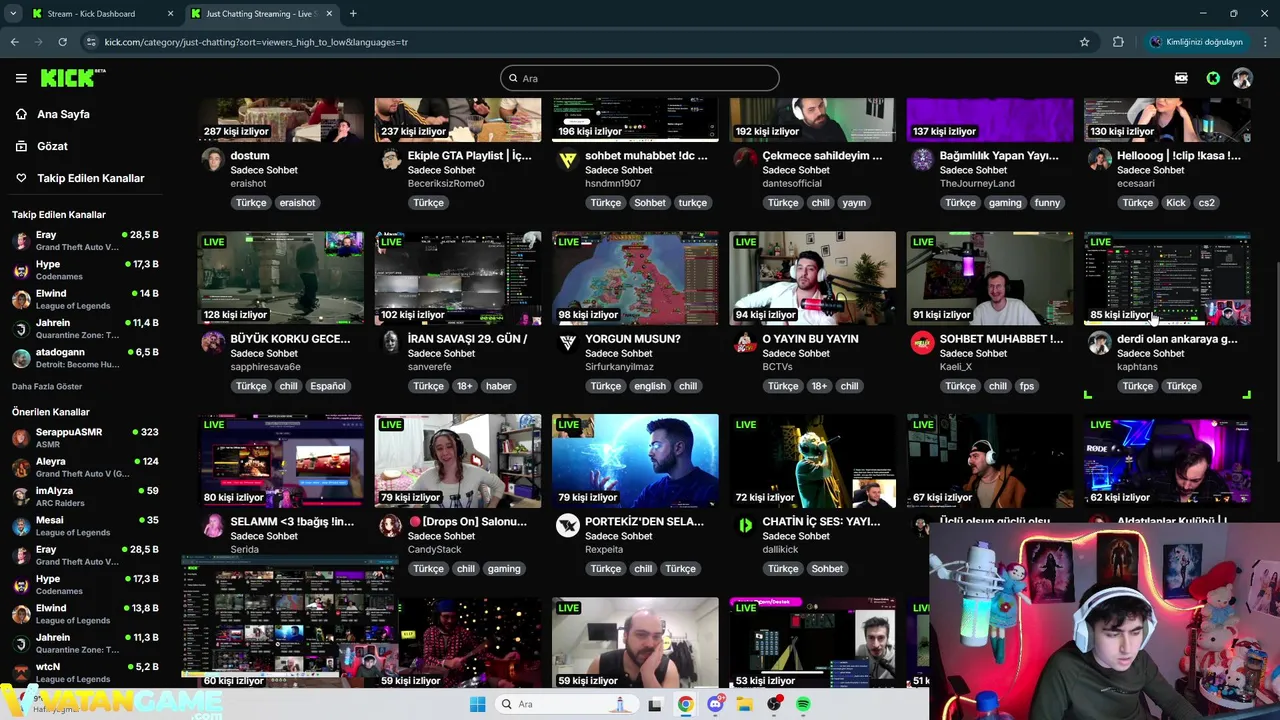Close the Just Chatting Streaming tab
Viewport: 1280px width, 720px height.
(x=329, y=14)
